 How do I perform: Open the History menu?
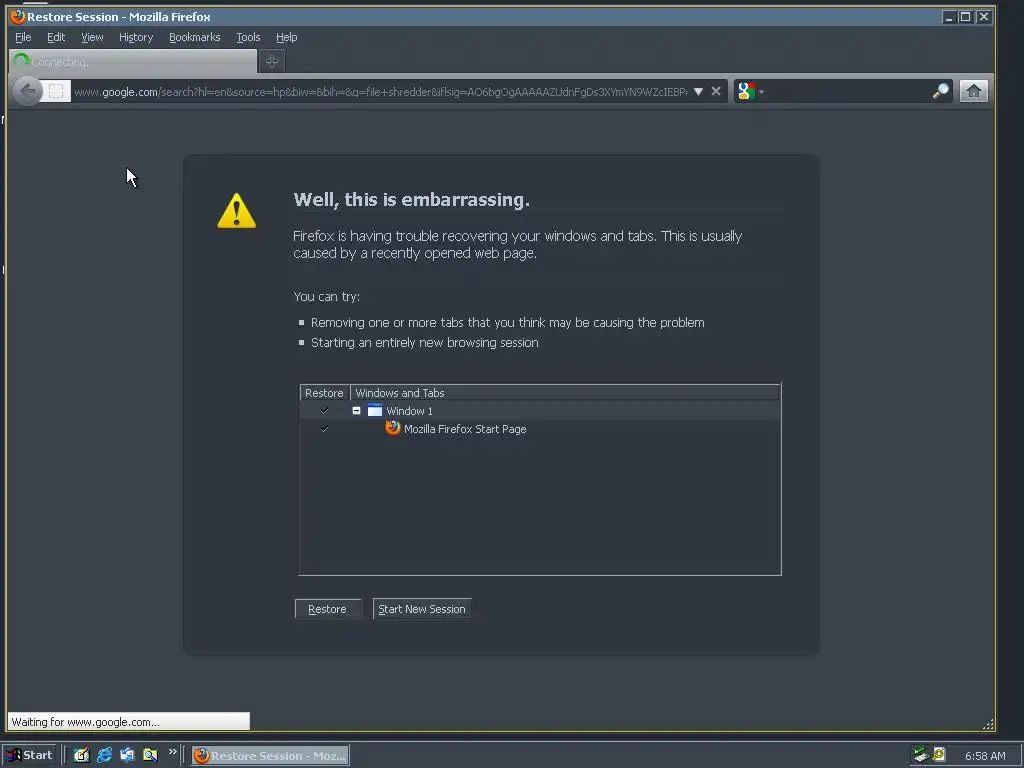point(136,37)
